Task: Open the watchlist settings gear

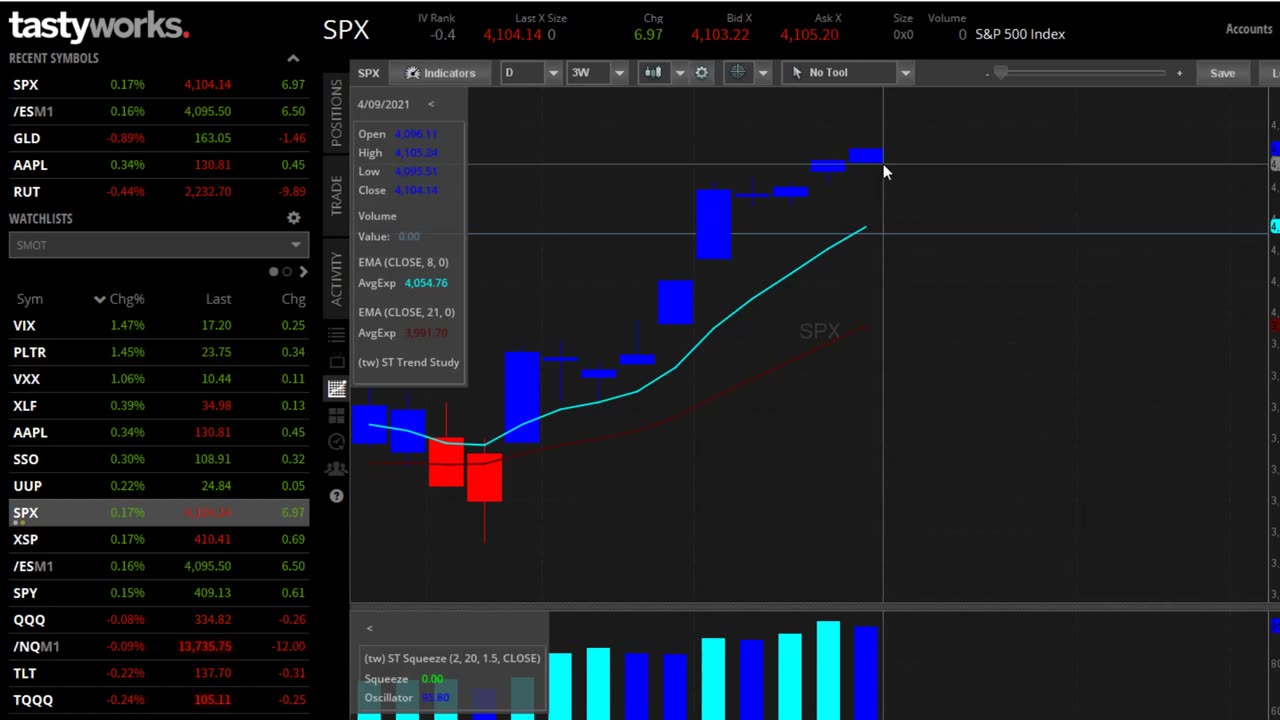Action: (293, 218)
